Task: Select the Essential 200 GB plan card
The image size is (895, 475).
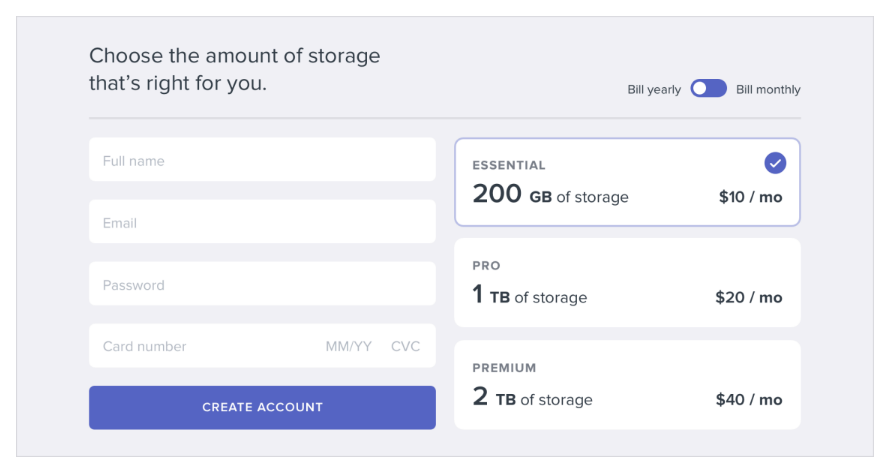Action: (x=627, y=182)
